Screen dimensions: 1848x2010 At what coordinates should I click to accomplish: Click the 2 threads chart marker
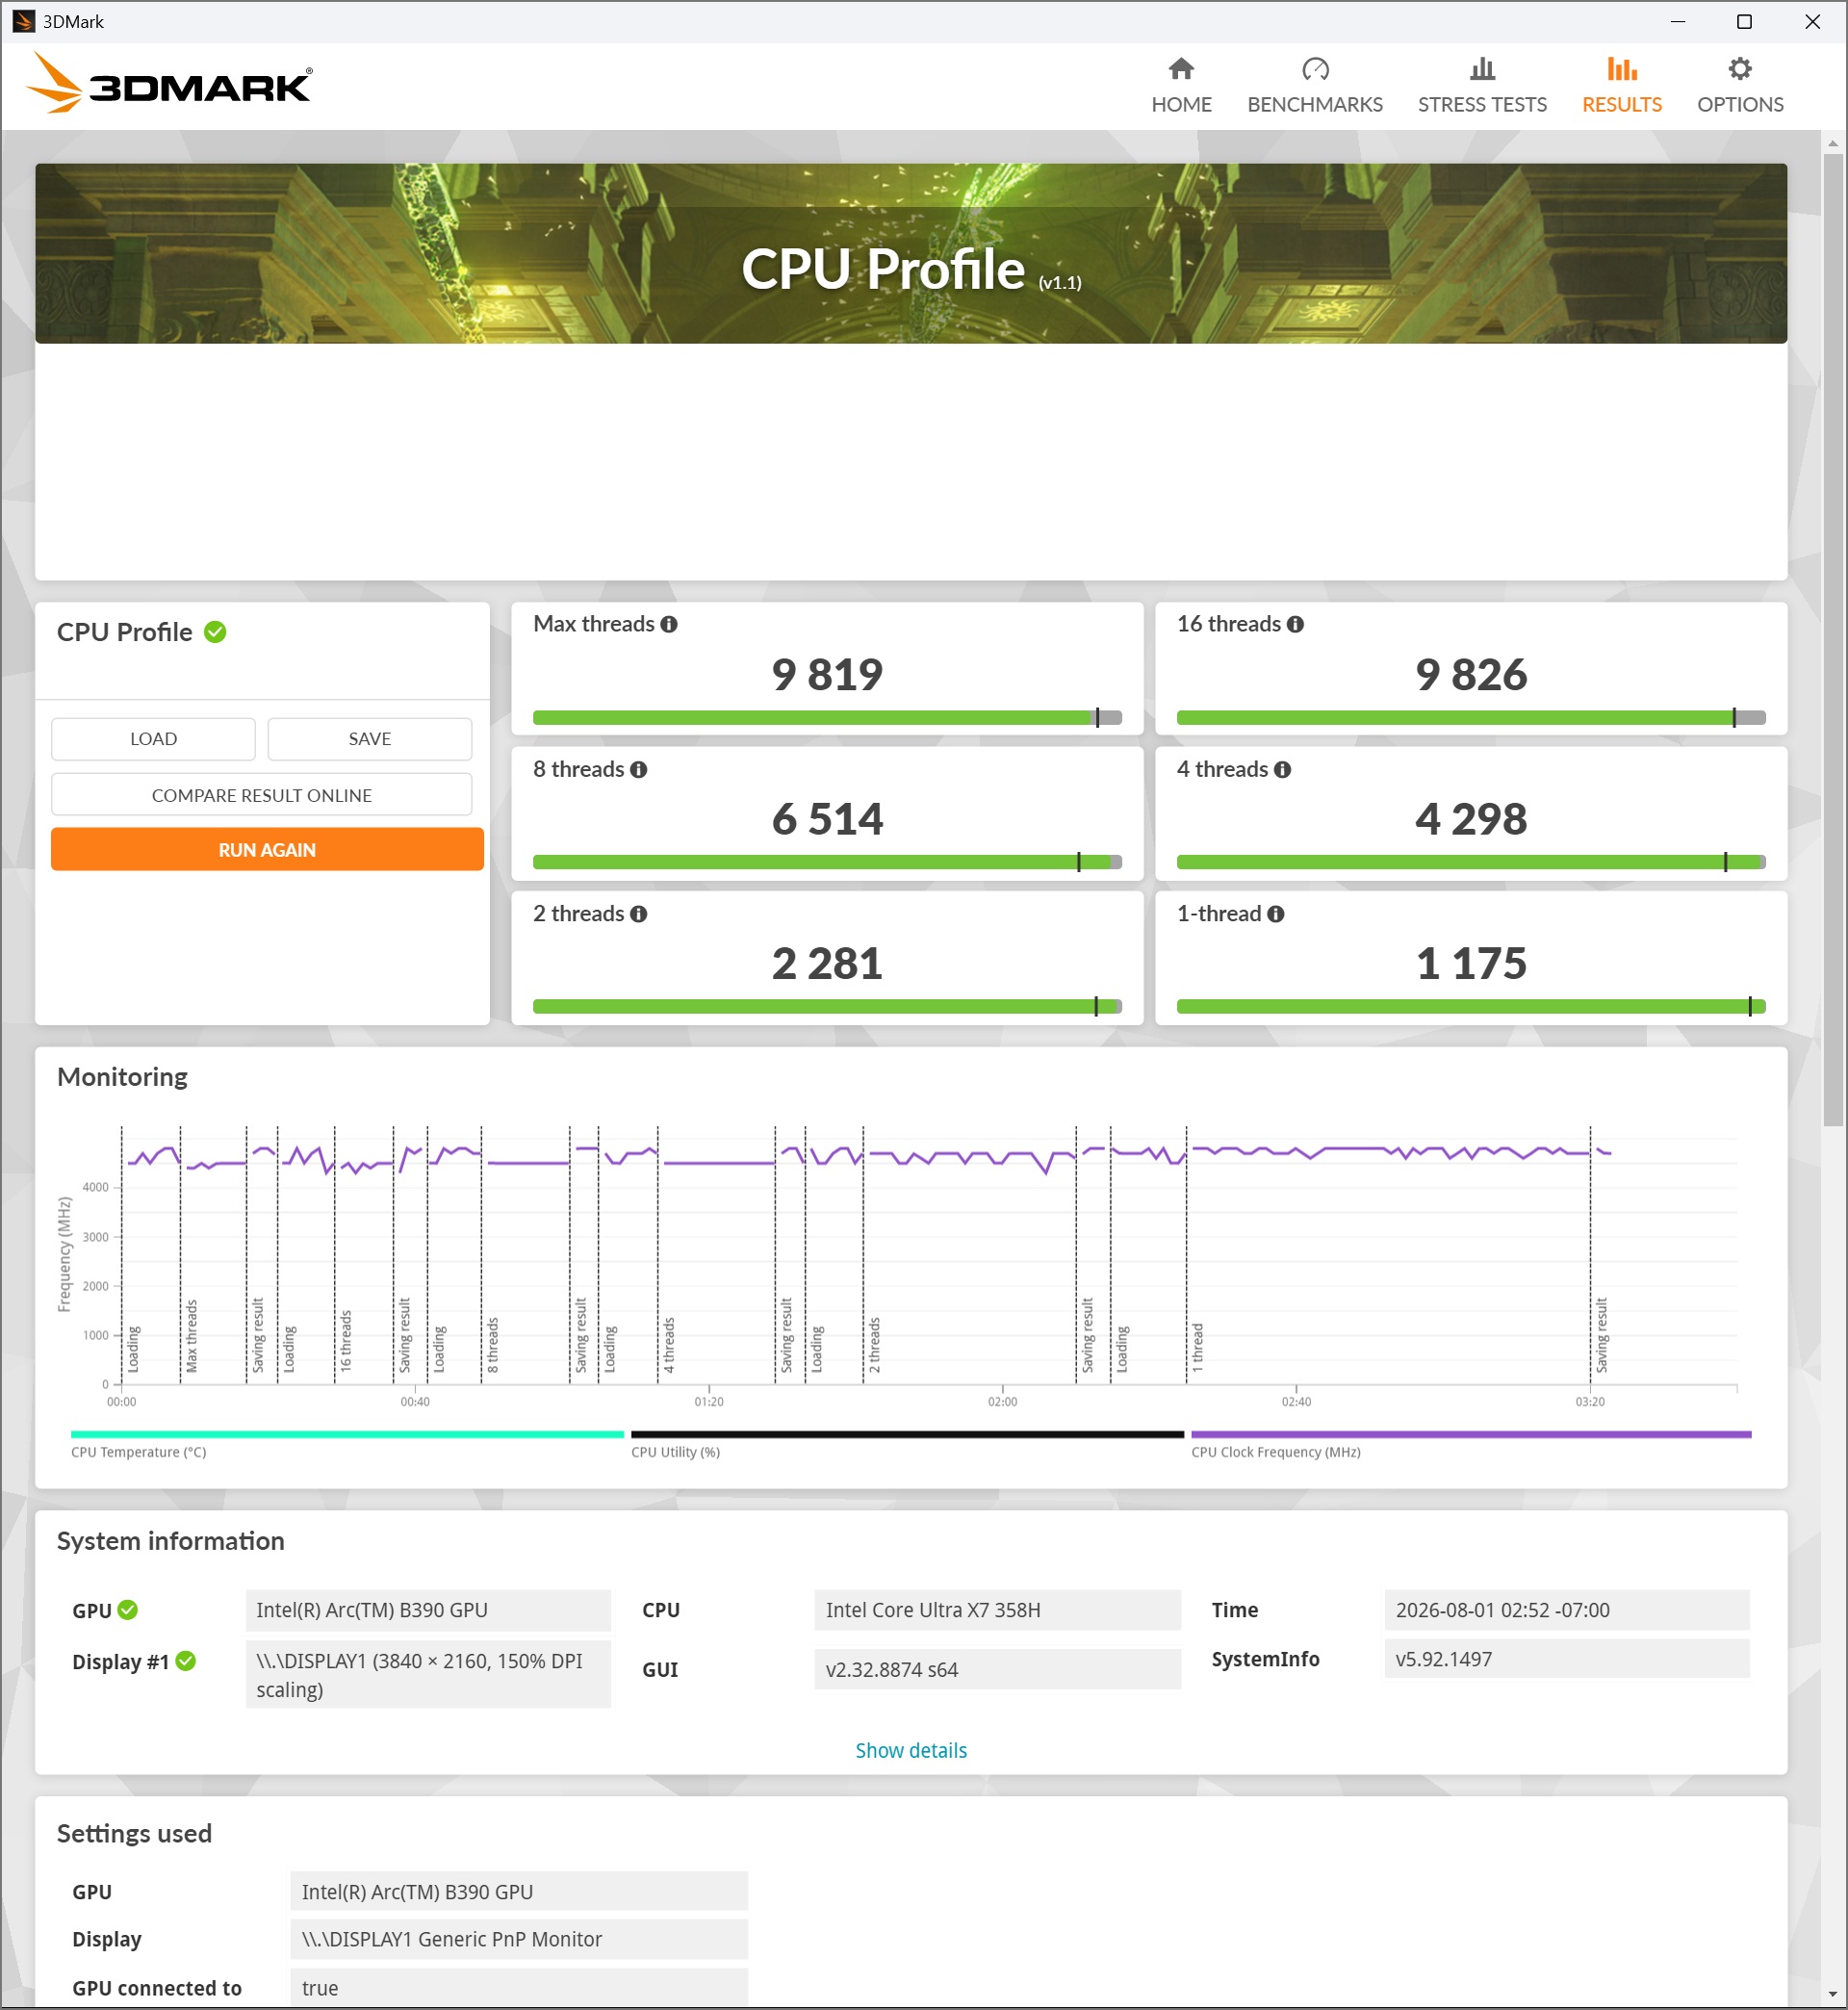875,1344
